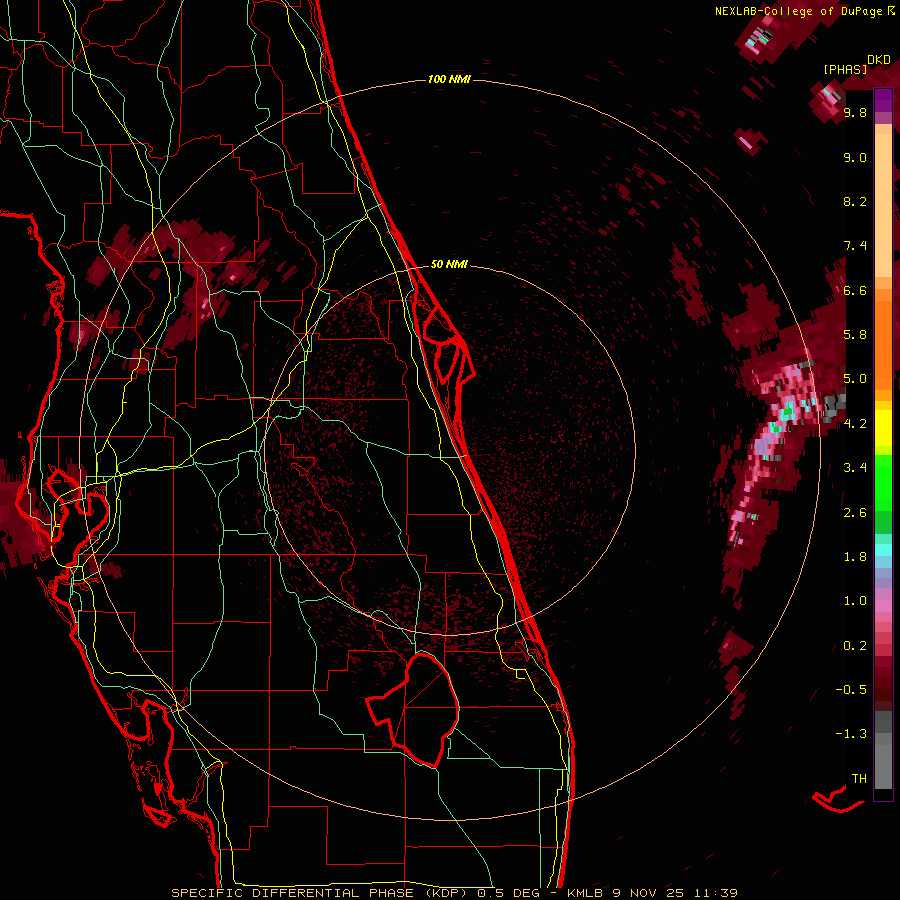Click the 3.4 legend value

pos(855,468)
